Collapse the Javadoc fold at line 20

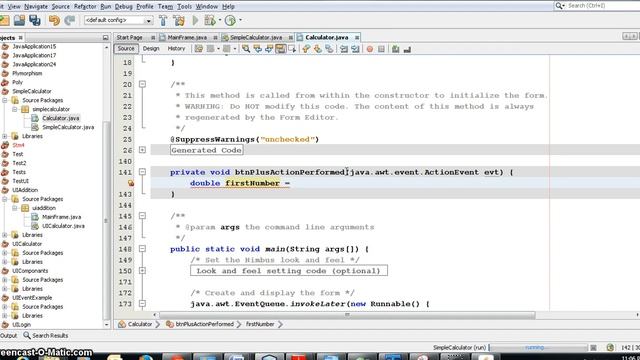coord(142,84)
